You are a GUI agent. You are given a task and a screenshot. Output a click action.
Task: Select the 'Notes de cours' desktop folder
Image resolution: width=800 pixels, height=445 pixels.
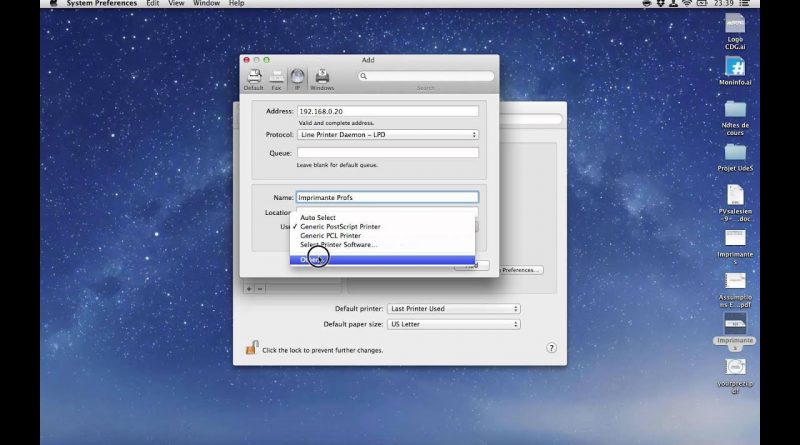point(735,118)
